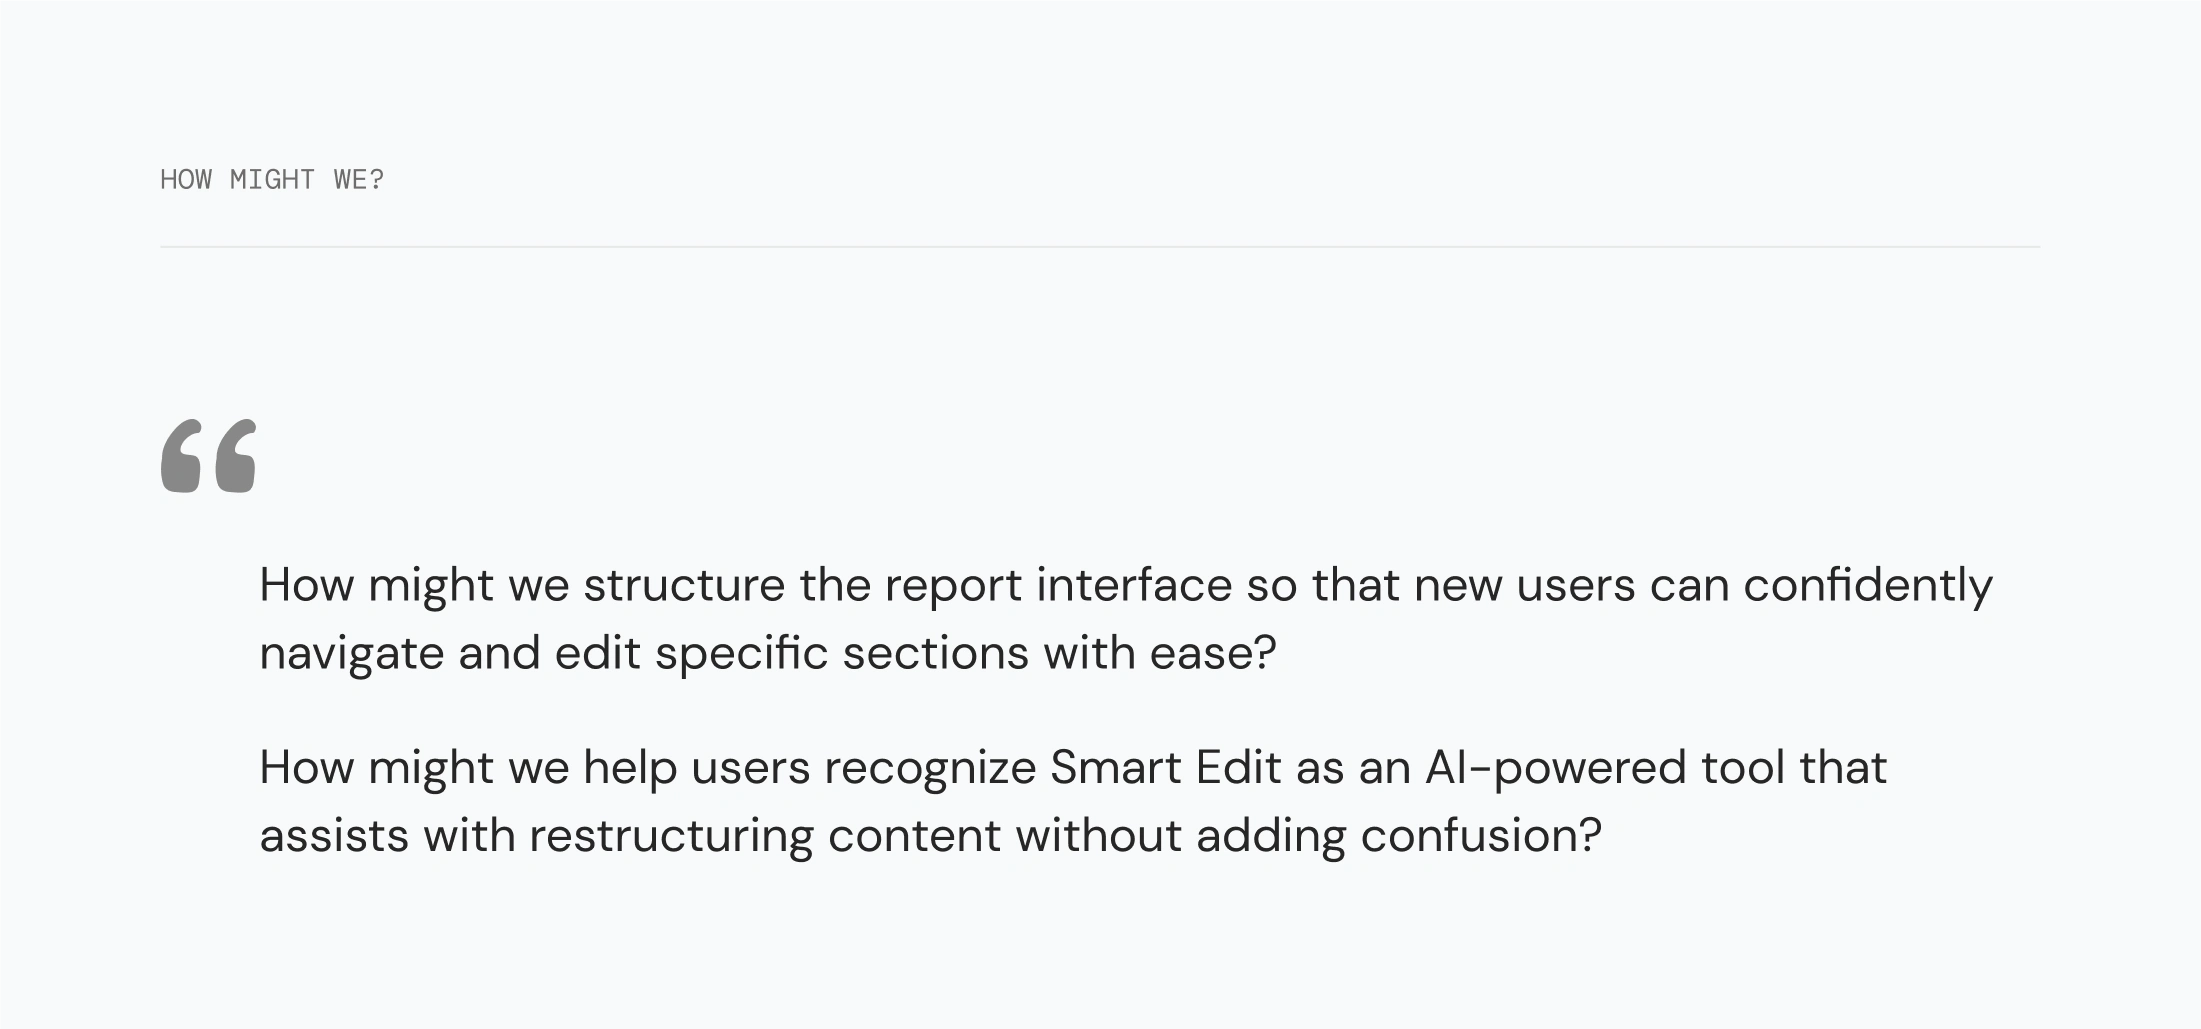Click the word "ease?" ending the first question
This screenshot has width=2201, height=1029.
(1212, 654)
